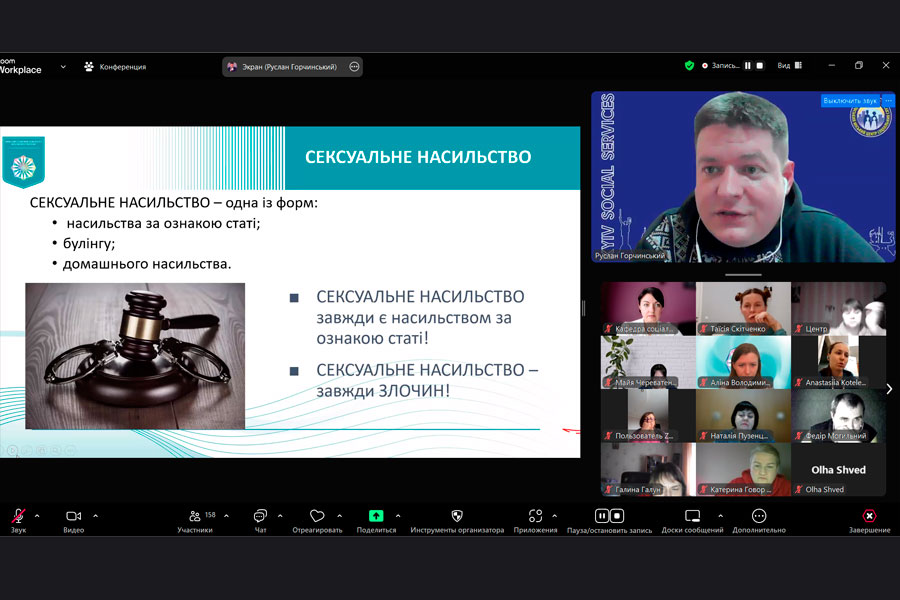Open the shared screen options ellipsis
900x600 pixels.
click(354, 67)
